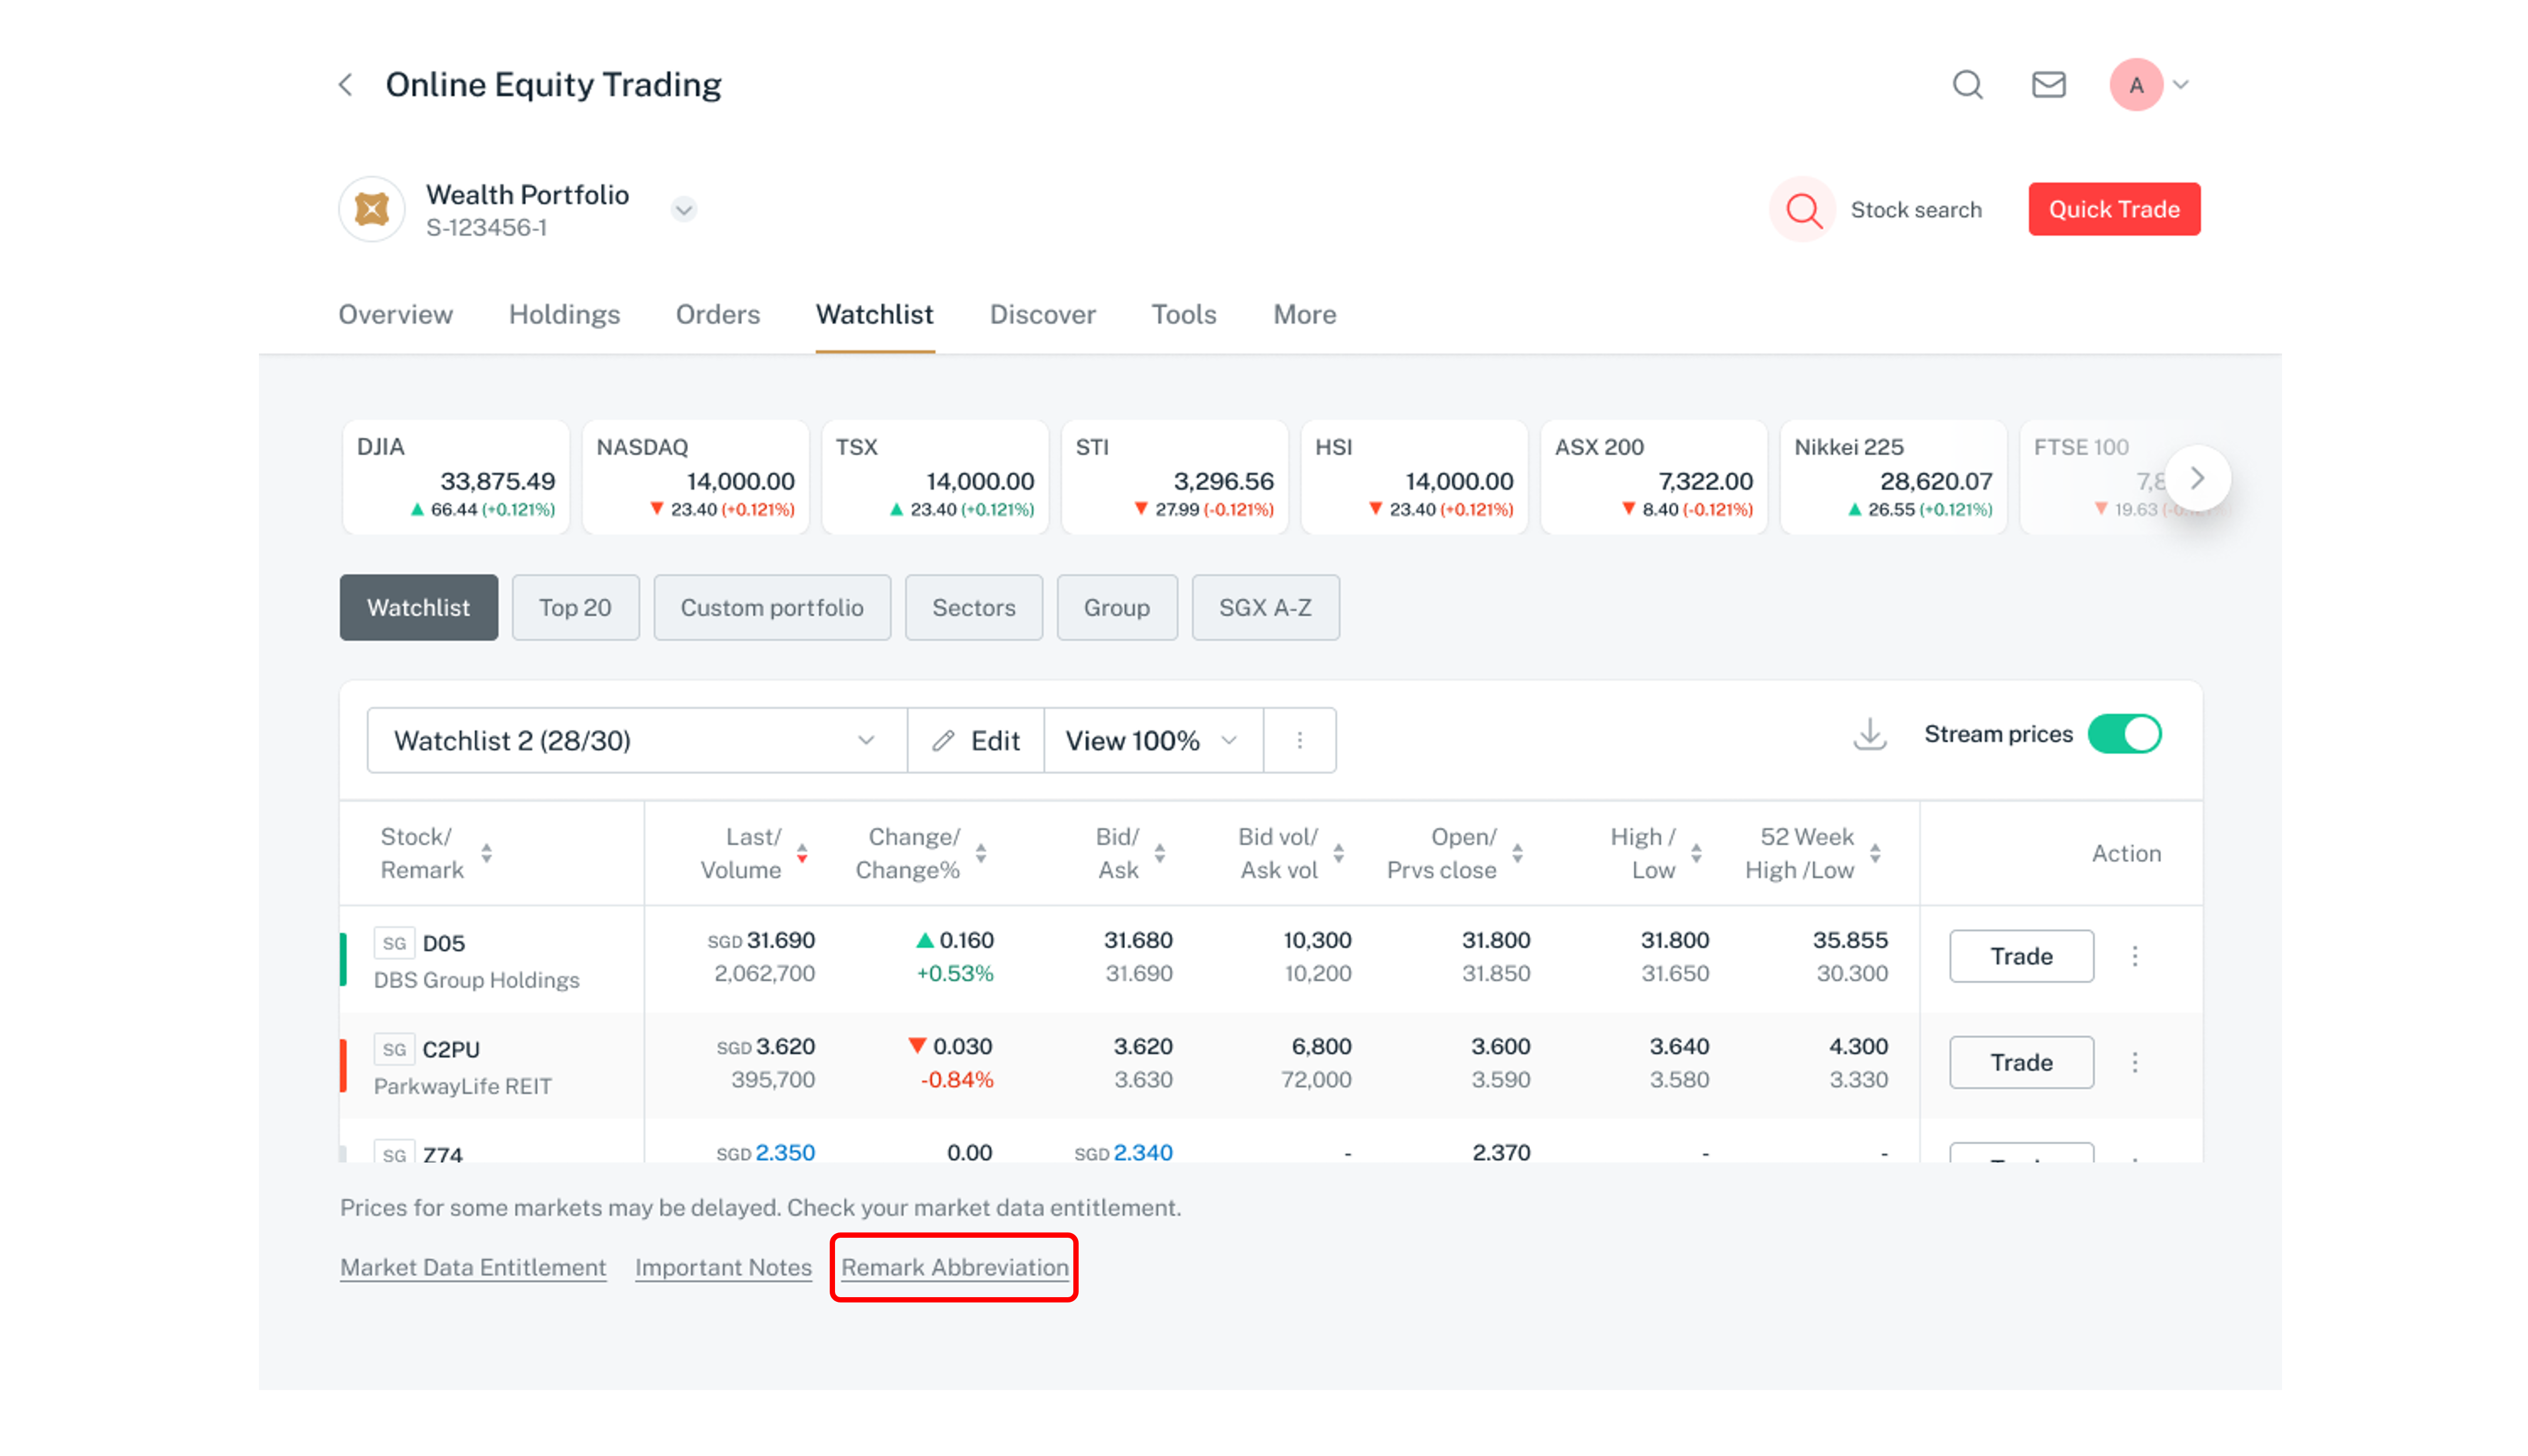This screenshot has height=1456, width=2528.
Task: Select the STI index card
Action: pos(1174,477)
